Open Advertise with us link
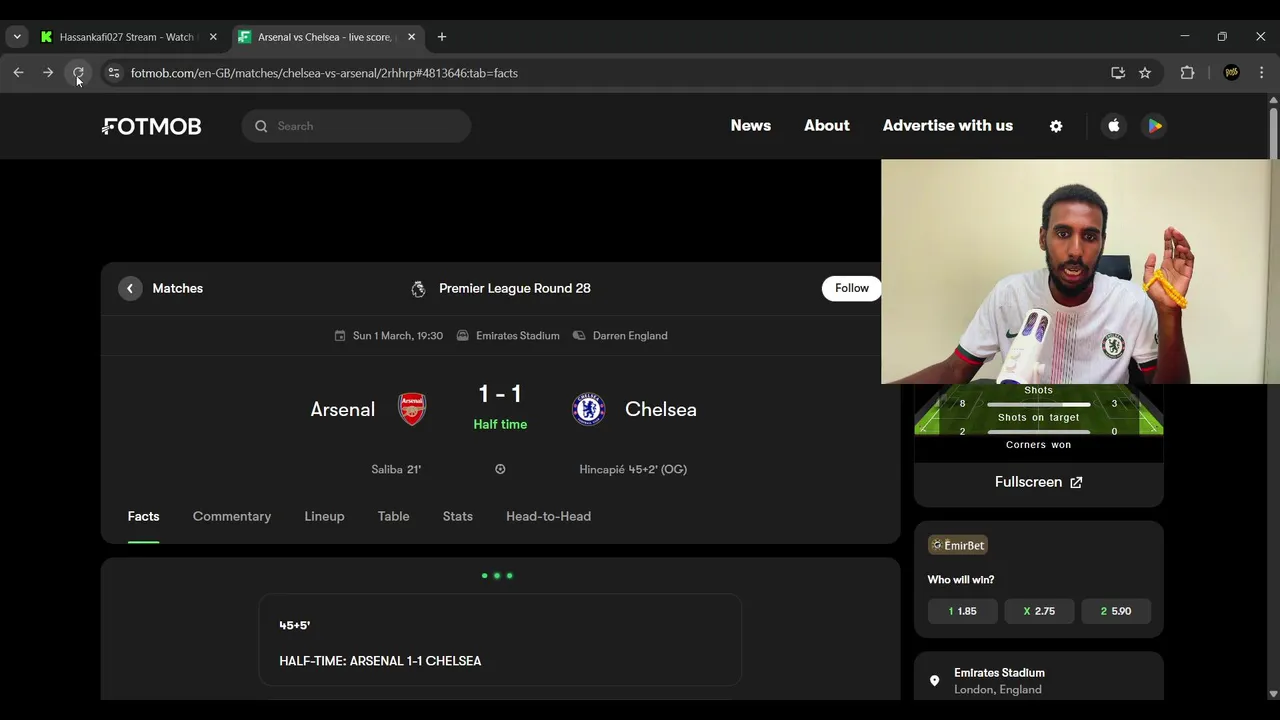This screenshot has width=1280, height=720. 947,126
